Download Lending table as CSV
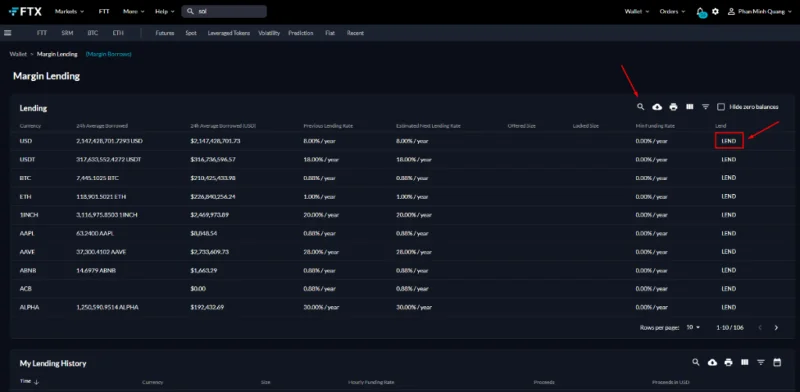Screen dimensions: 800x392 [657, 107]
